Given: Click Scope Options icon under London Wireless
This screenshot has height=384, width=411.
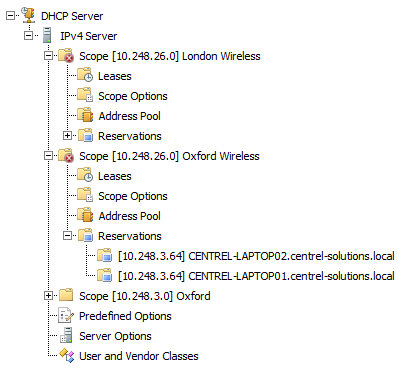Looking at the screenshot, I should 85,95.
